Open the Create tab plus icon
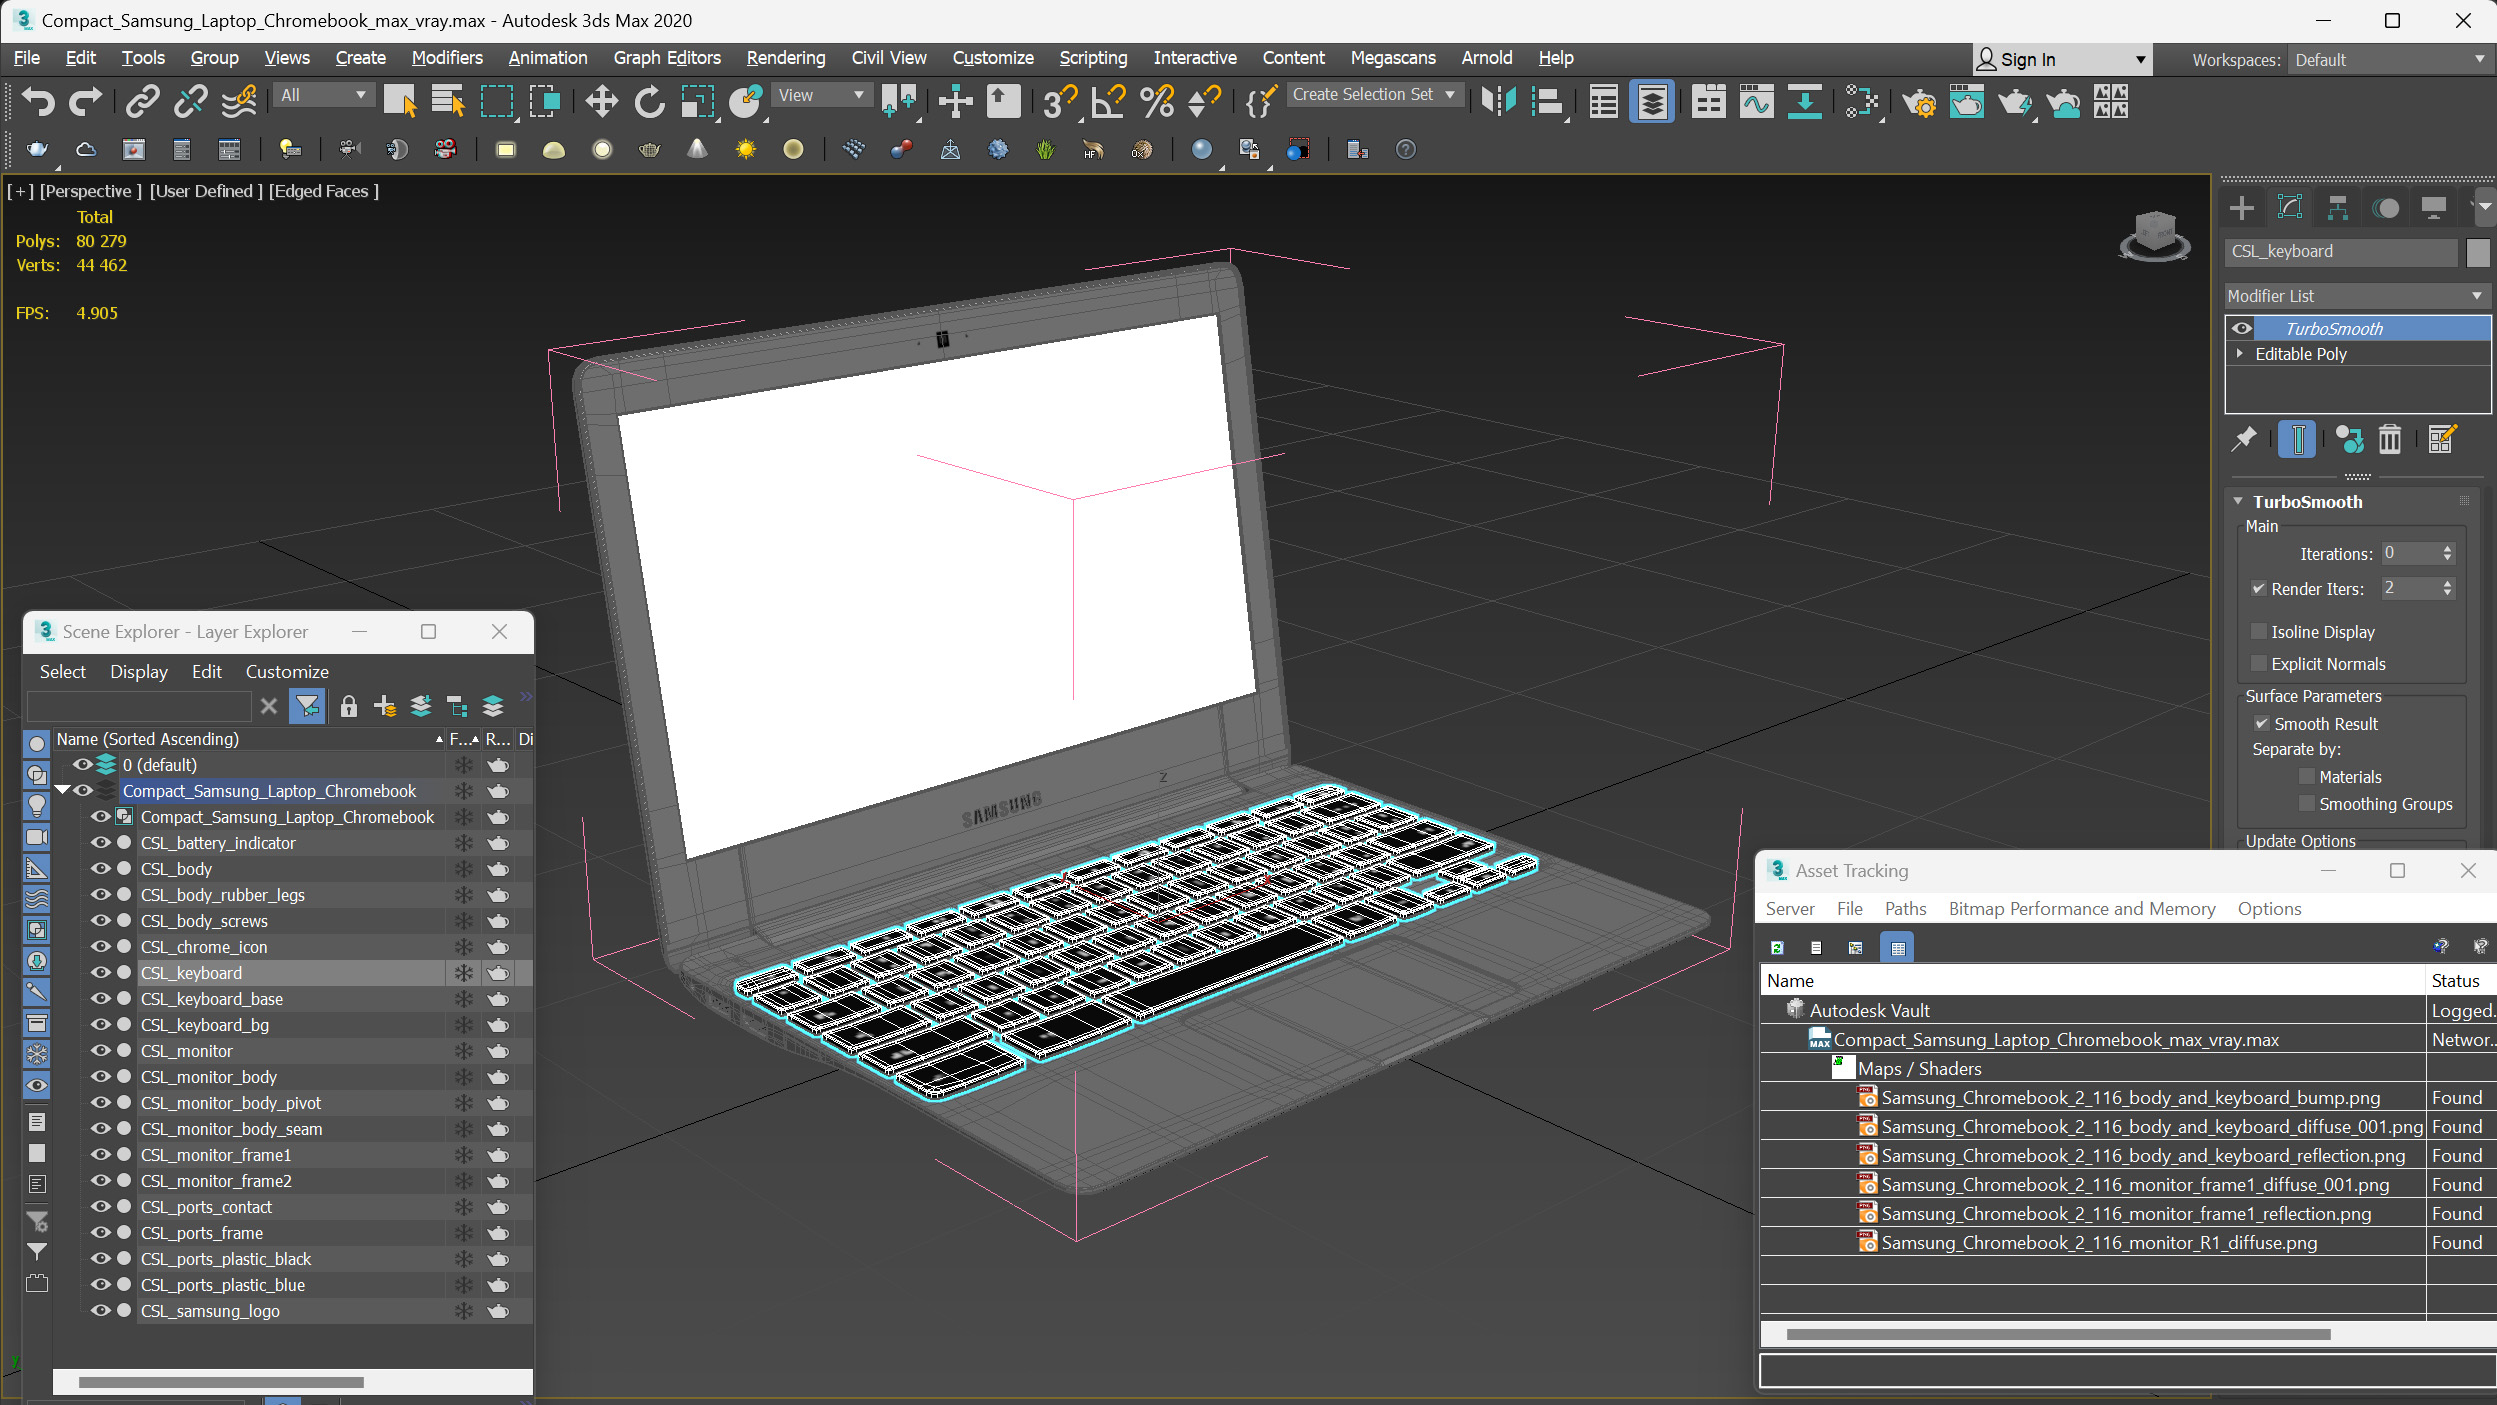 pyautogui.click(x=2242, y=208)
